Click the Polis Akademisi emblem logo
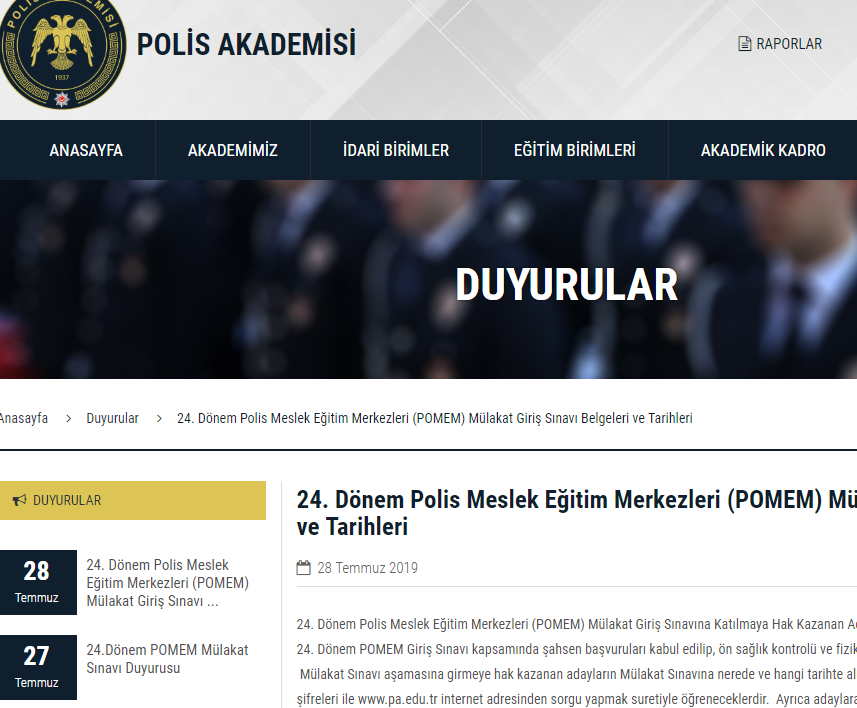This screenshot has height=708, width=857. click(x=62, y=53)
